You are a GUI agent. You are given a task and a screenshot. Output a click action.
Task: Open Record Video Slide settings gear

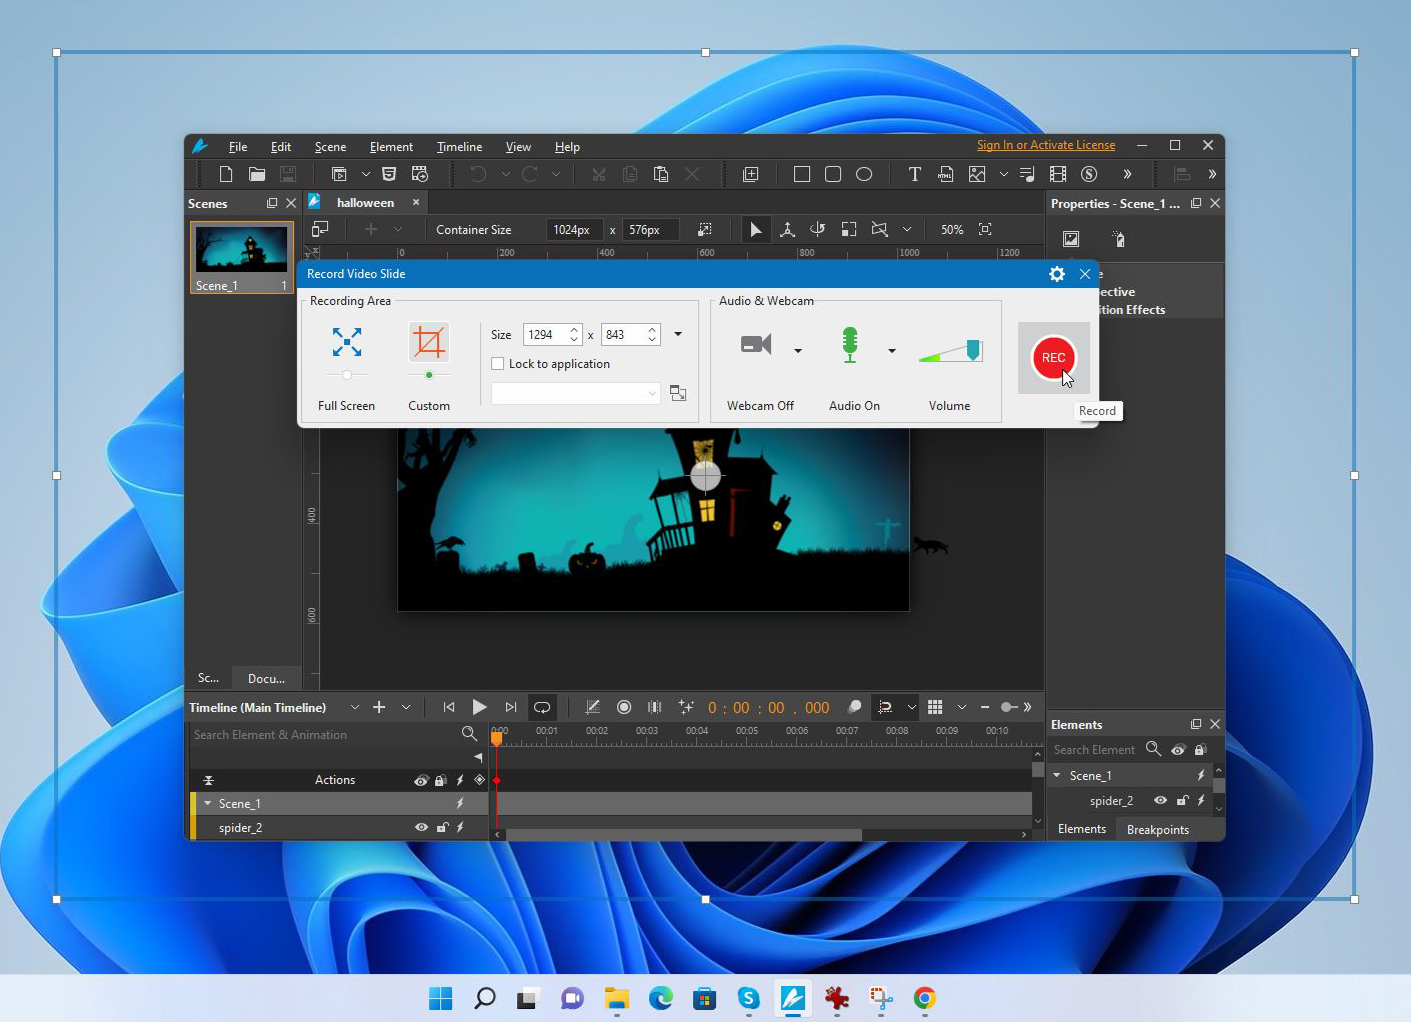[x=1057, y=274]
